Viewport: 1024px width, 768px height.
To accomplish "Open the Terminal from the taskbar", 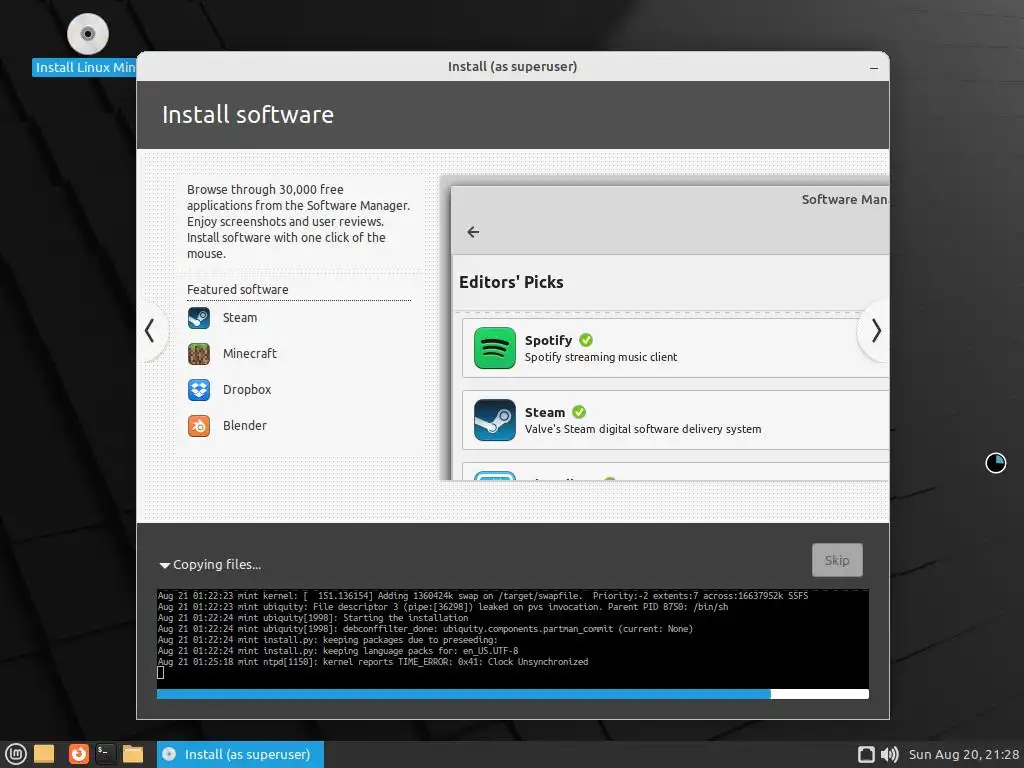I will point(105,754).
